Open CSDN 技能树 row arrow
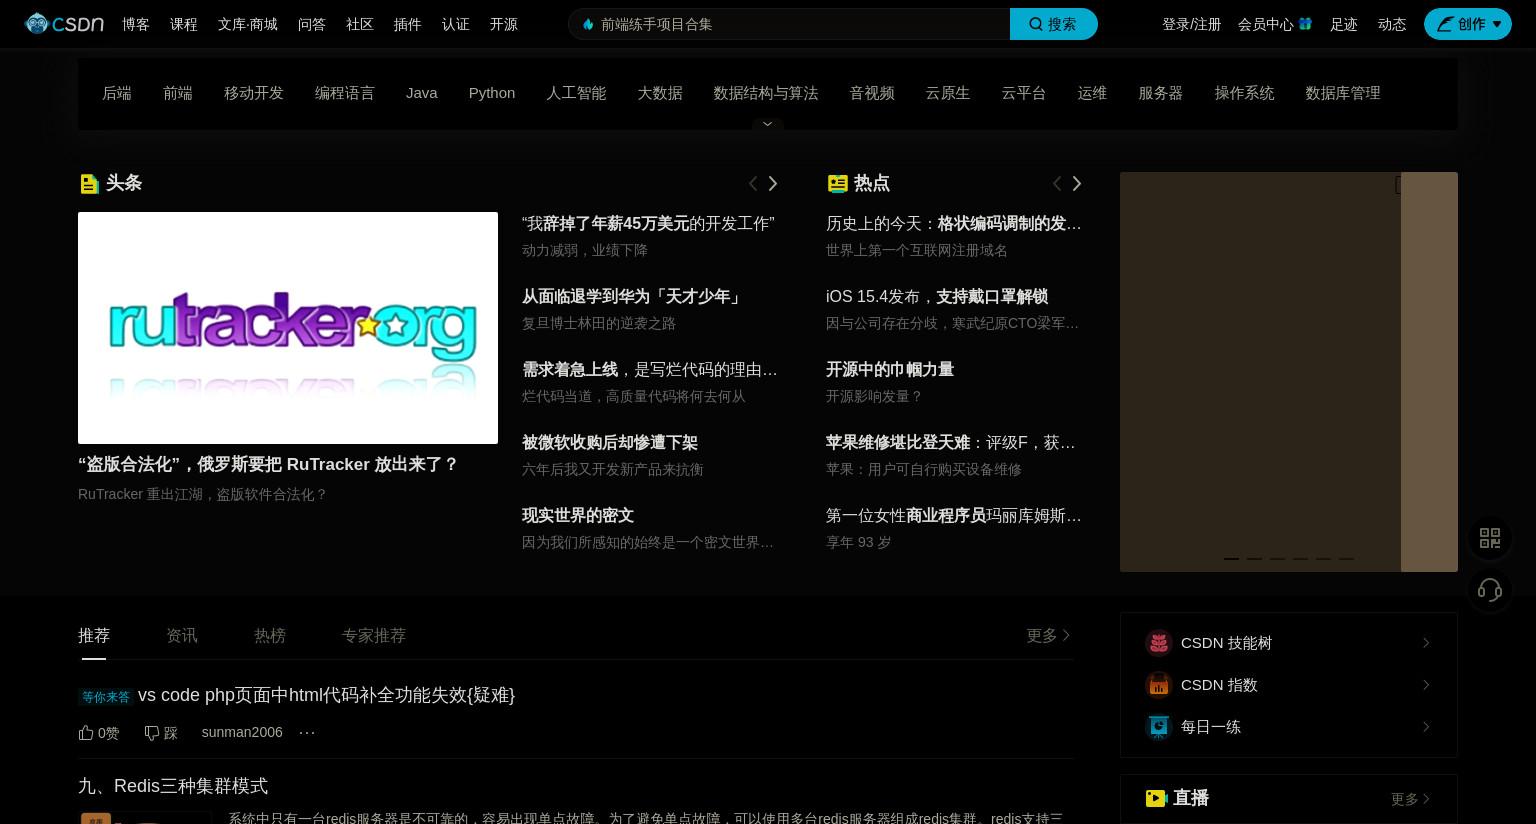1536x824 pixels. tap(1426, 643)
